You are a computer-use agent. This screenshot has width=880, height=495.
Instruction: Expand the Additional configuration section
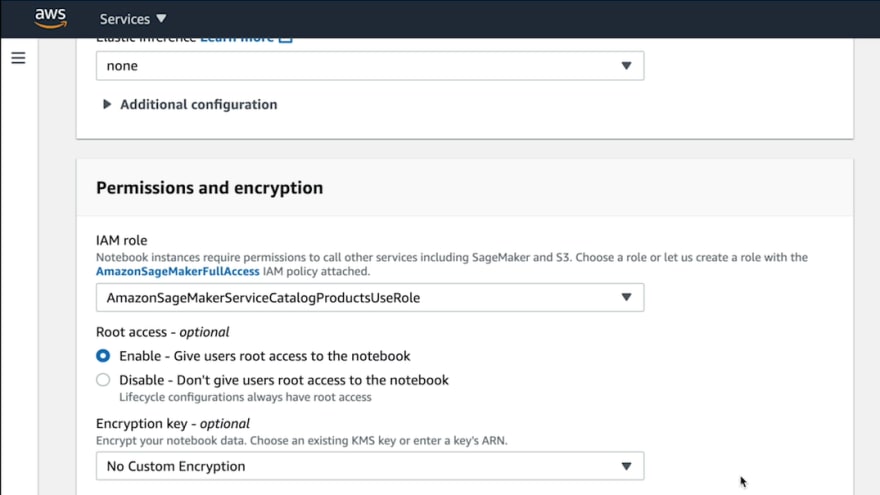[190, 104]
